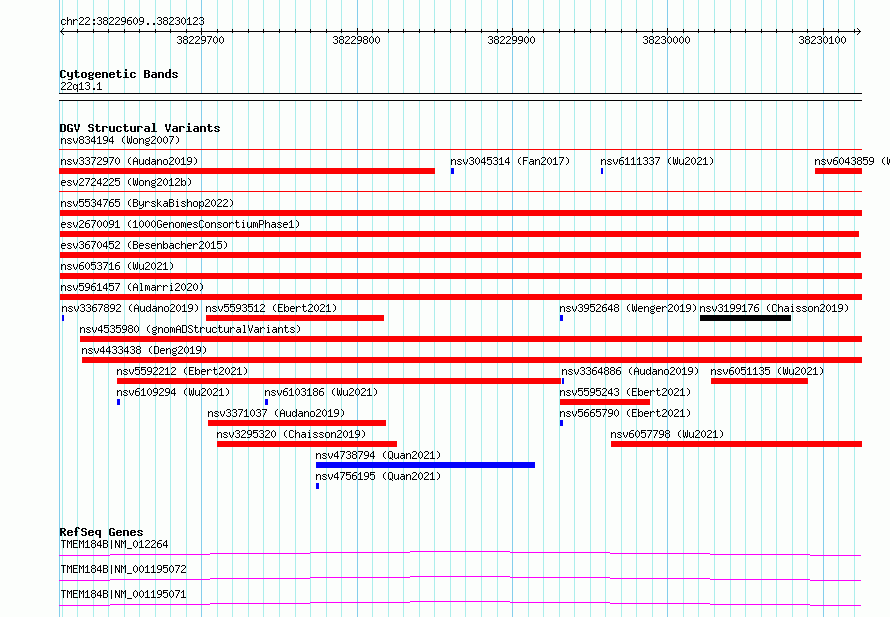Click the nsv3295320 red bar
Screen dimensions: 890x617
[x=307, y=444]
